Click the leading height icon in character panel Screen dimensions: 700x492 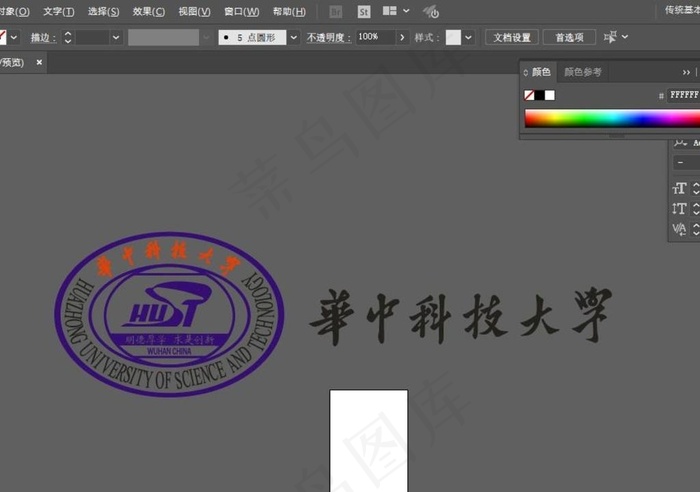click(x=679, y=208)
